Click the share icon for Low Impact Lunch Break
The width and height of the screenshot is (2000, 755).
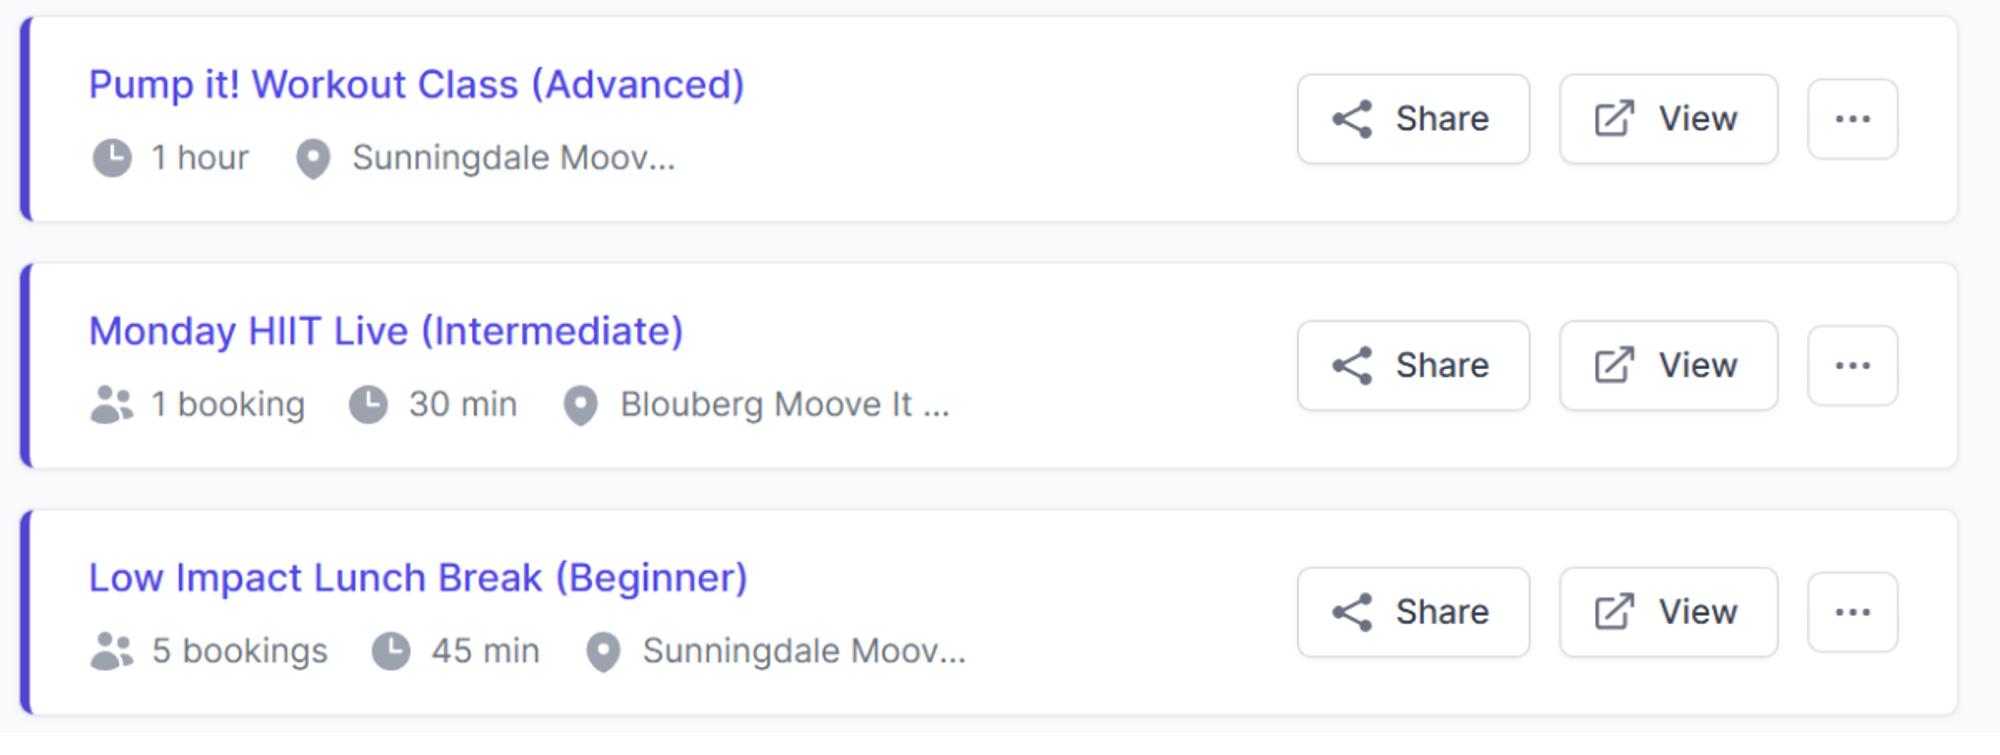pos(1351,612)
